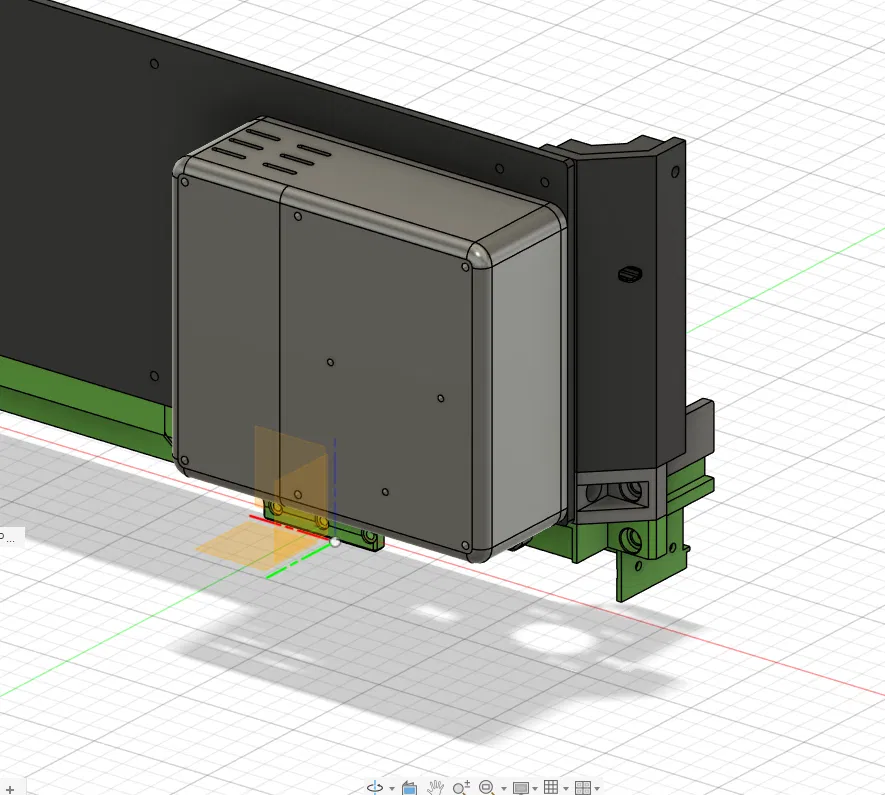The width and height of the screenshot is (885, 795).
Task: Select the Orbit tool in navigation bar
Action: 375,788
